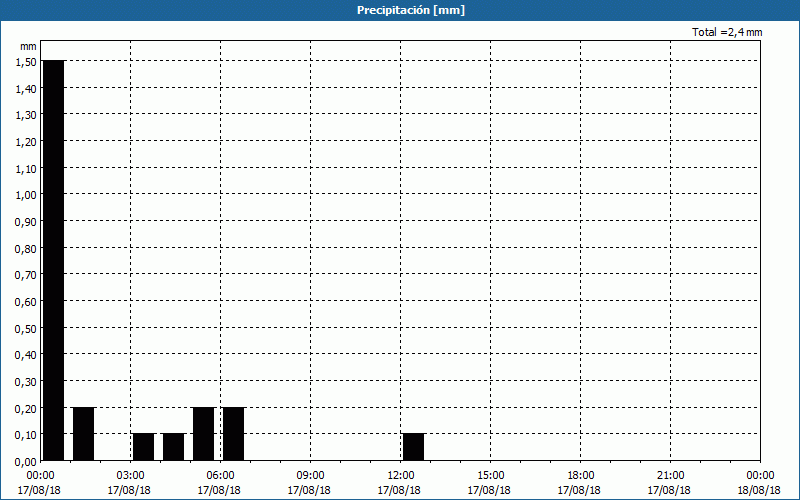Click the 00:00 label above 18/08/18

click(760, 476)
